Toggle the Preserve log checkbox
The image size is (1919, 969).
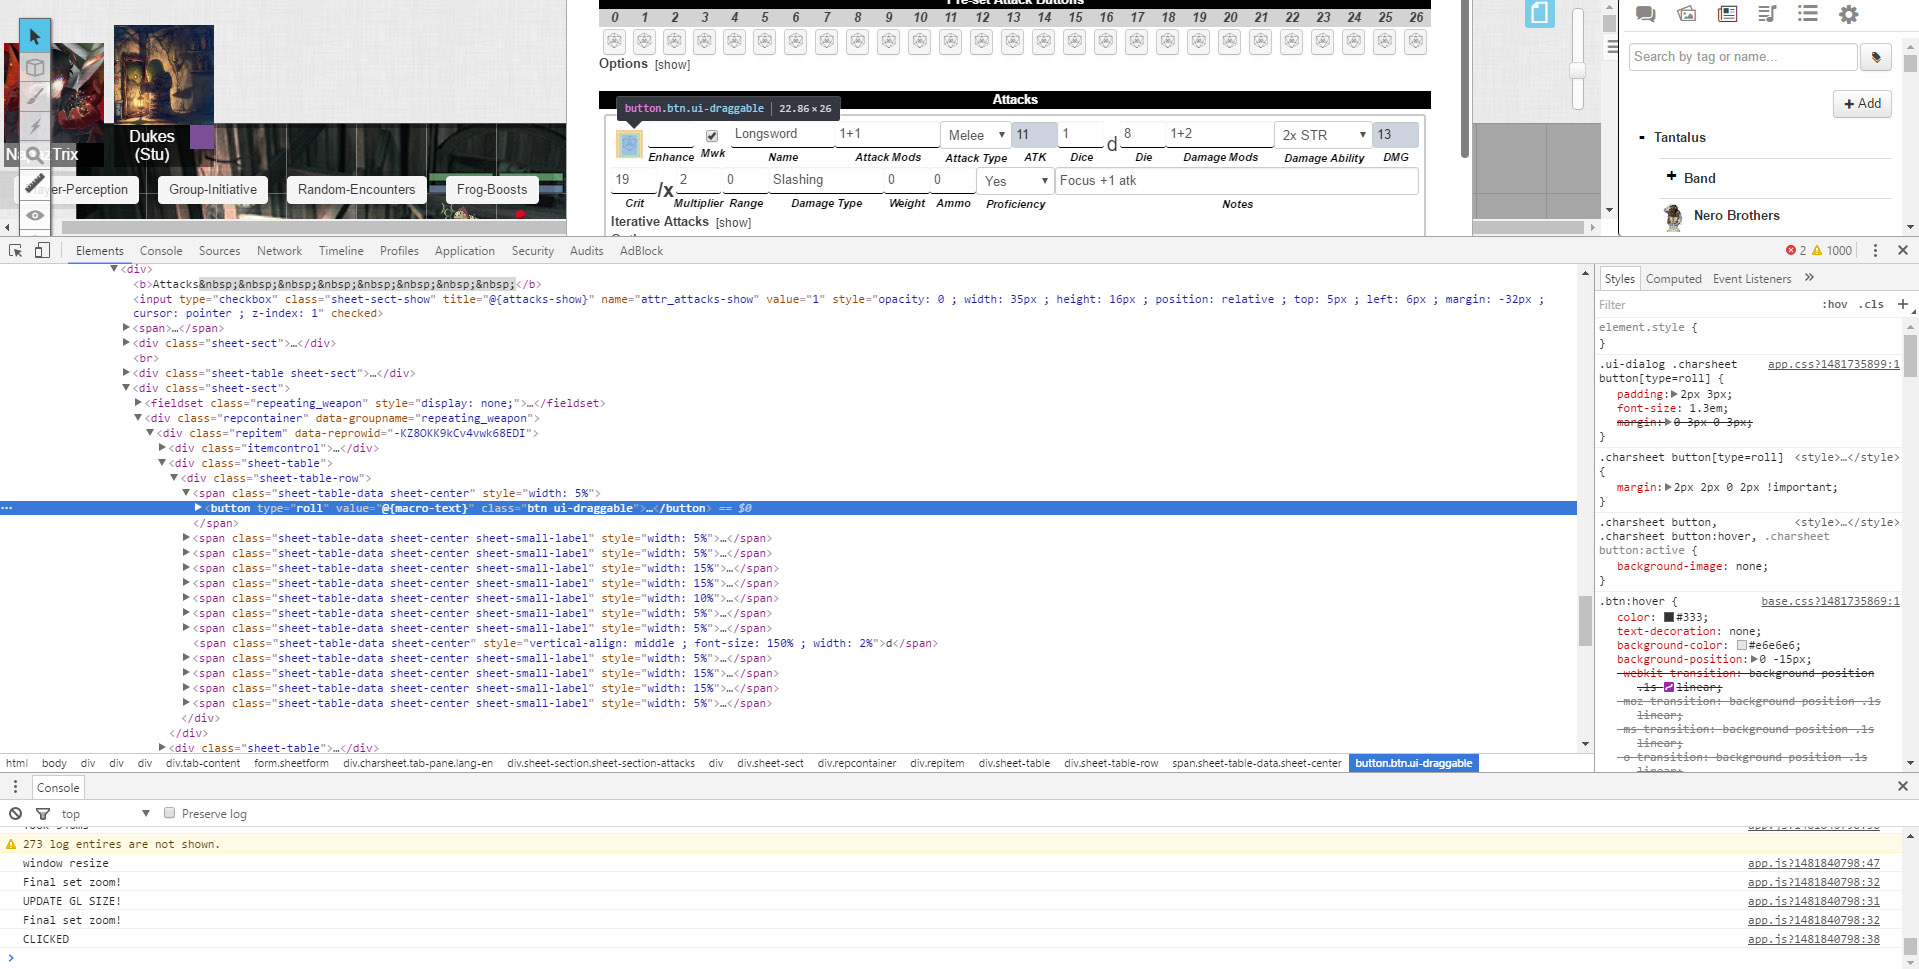pos(170,813)
